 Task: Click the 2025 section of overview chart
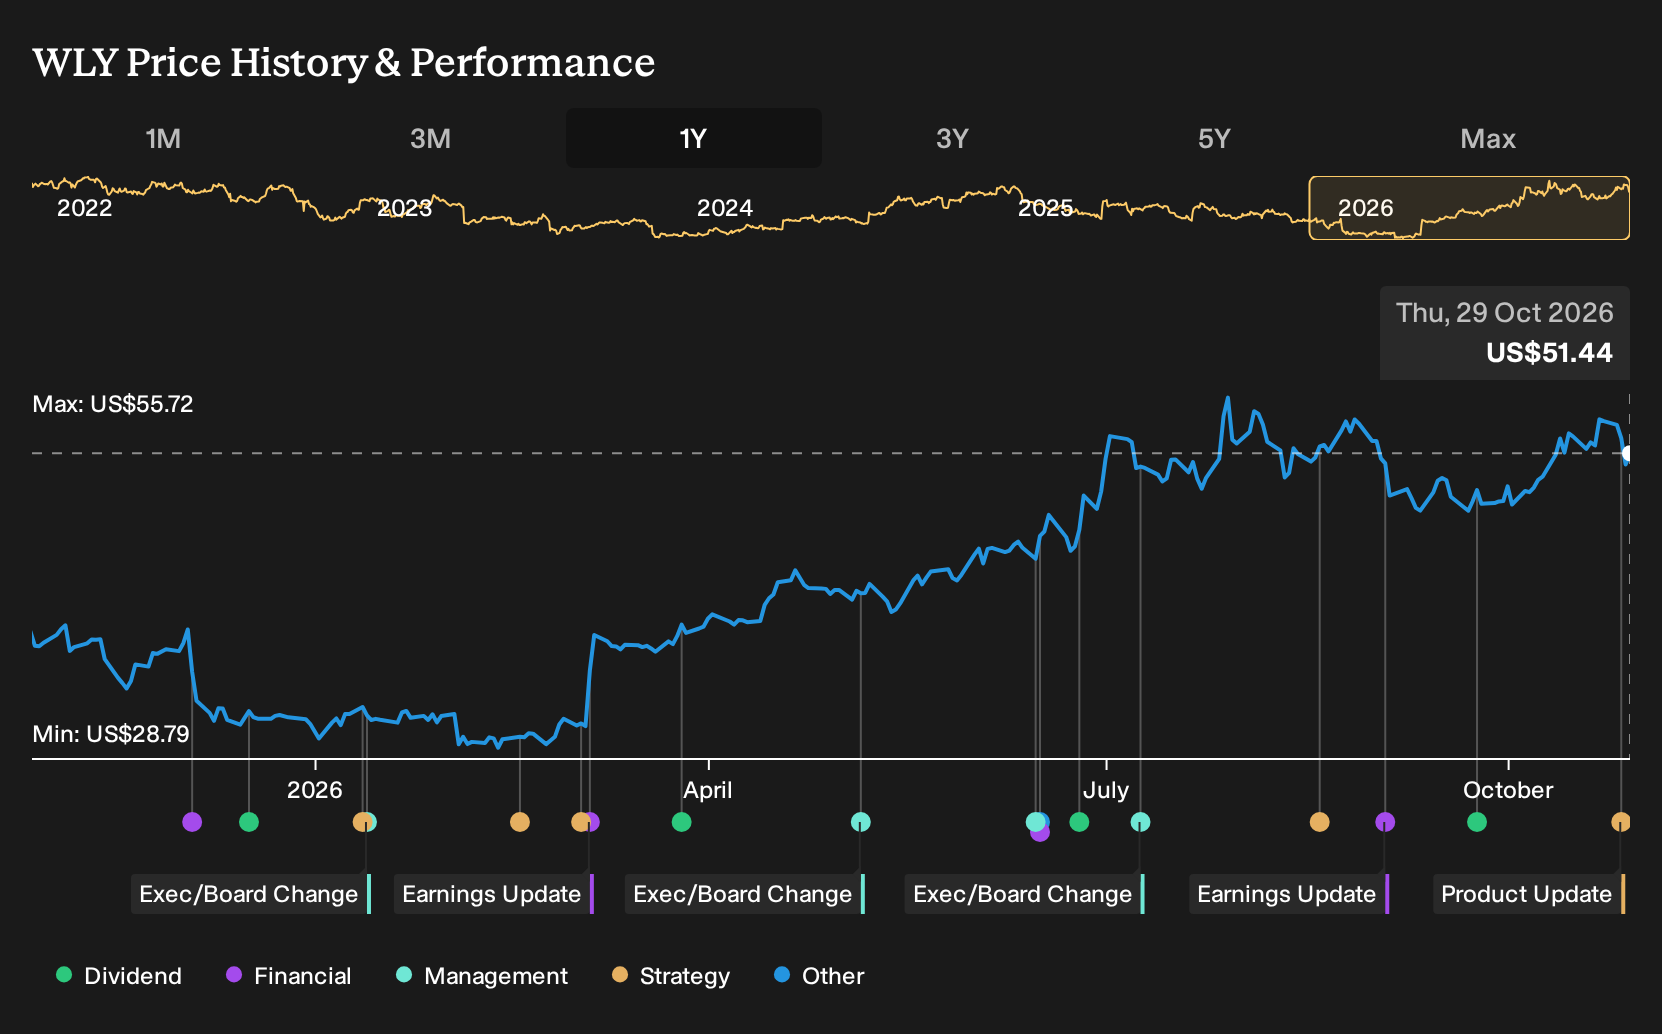1046,208
